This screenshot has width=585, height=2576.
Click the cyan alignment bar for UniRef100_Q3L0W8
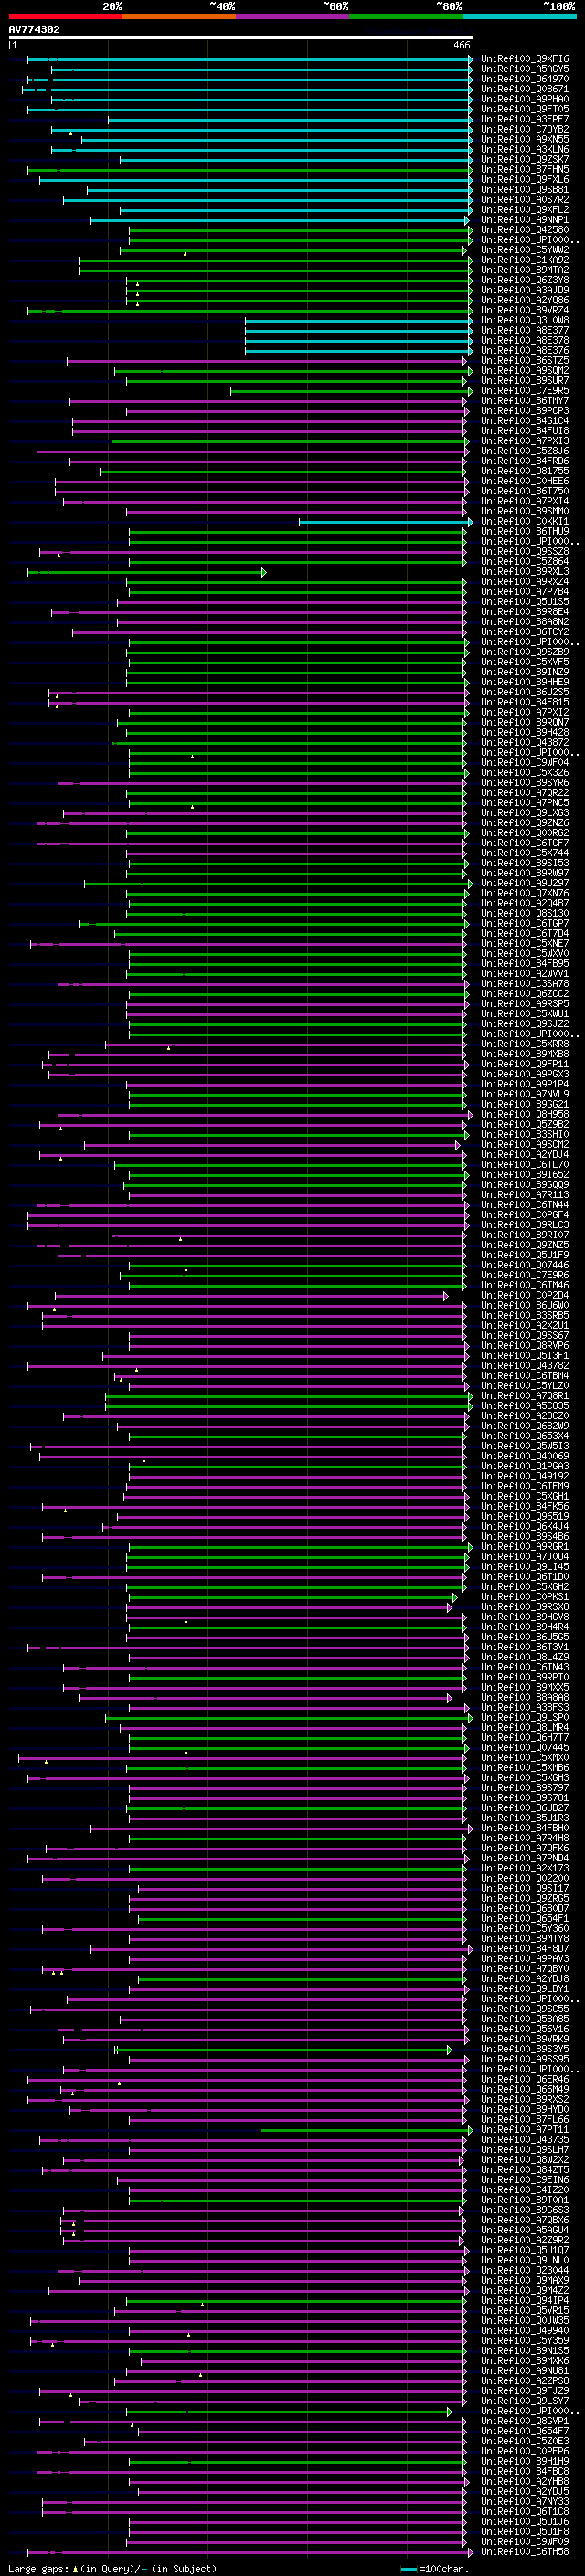(359, 320)
